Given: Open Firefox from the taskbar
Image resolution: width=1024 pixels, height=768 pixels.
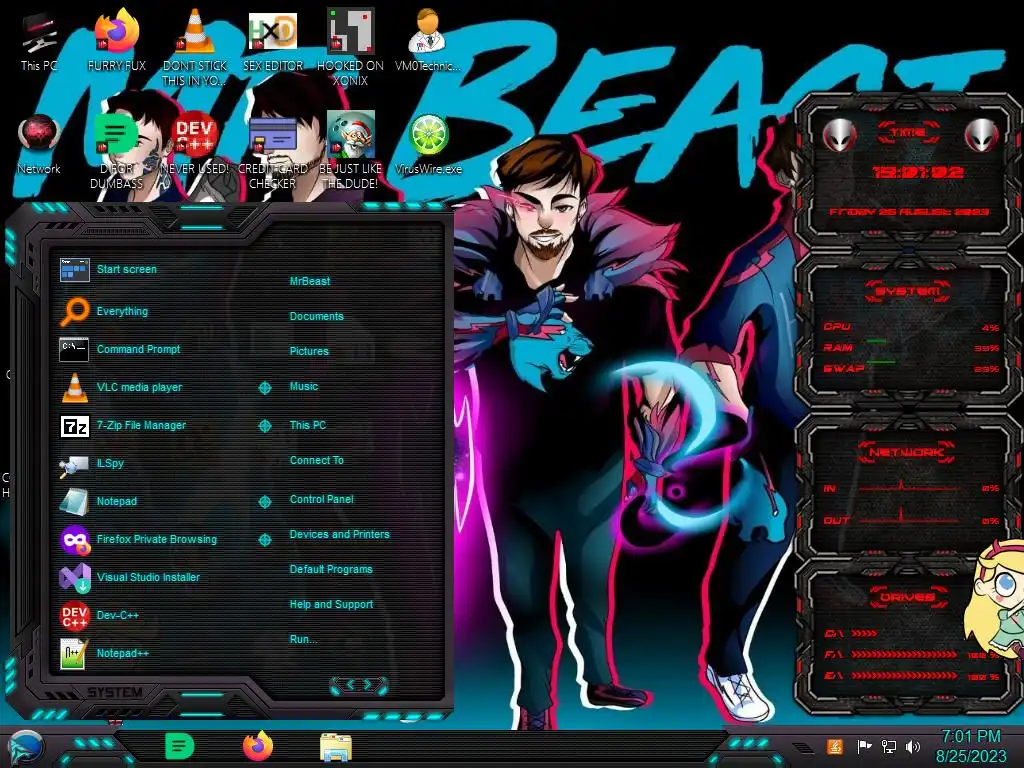Looking at the screenshot, I should coord(258,746).
